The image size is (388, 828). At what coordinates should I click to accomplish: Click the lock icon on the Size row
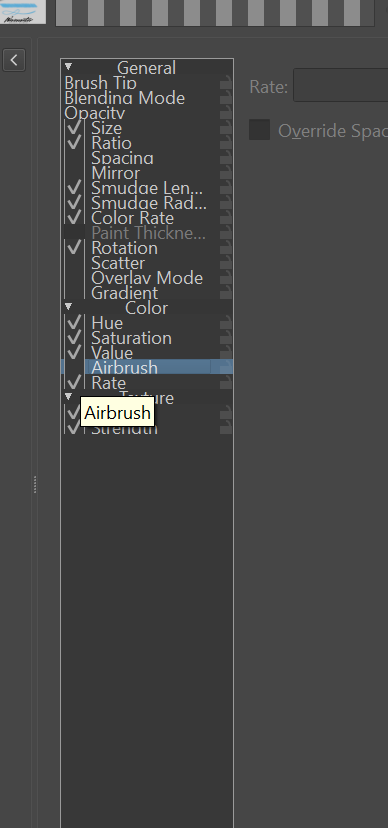tap(226, 128)
